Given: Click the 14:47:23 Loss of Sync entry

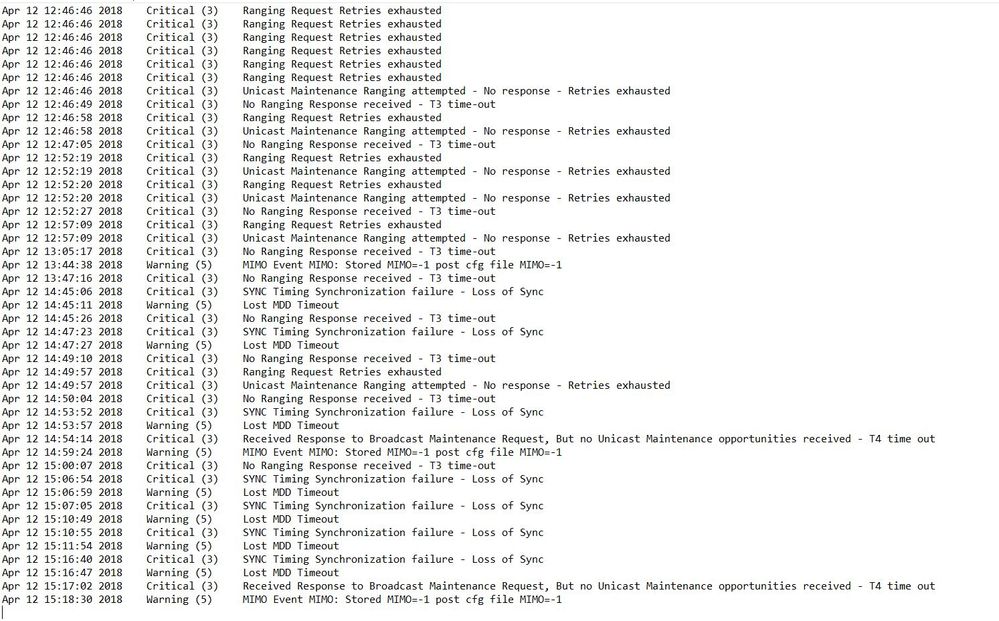Looking at the screenshot, I should point(393,332).
